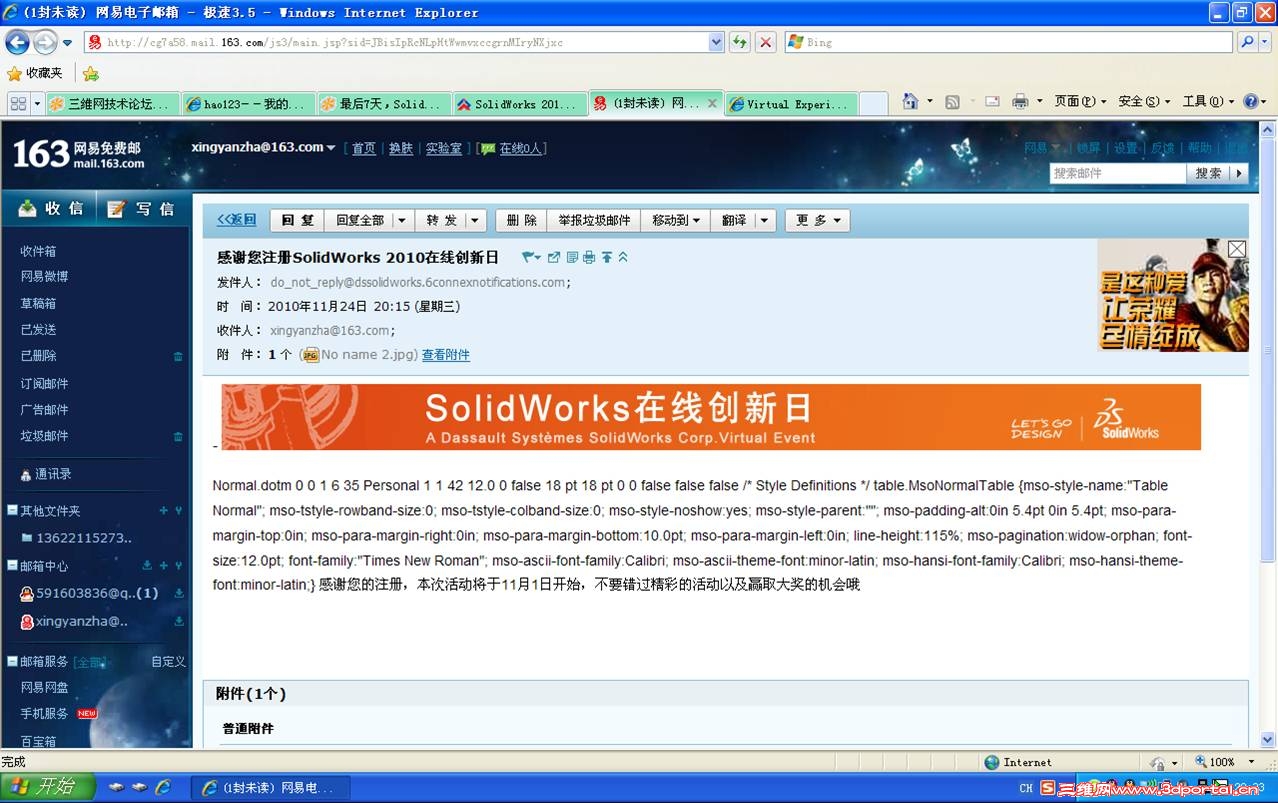Screen dimensions: 1278x803
Task: Click the page vertical scrollbar down arrow
Action: (1268, 740)
